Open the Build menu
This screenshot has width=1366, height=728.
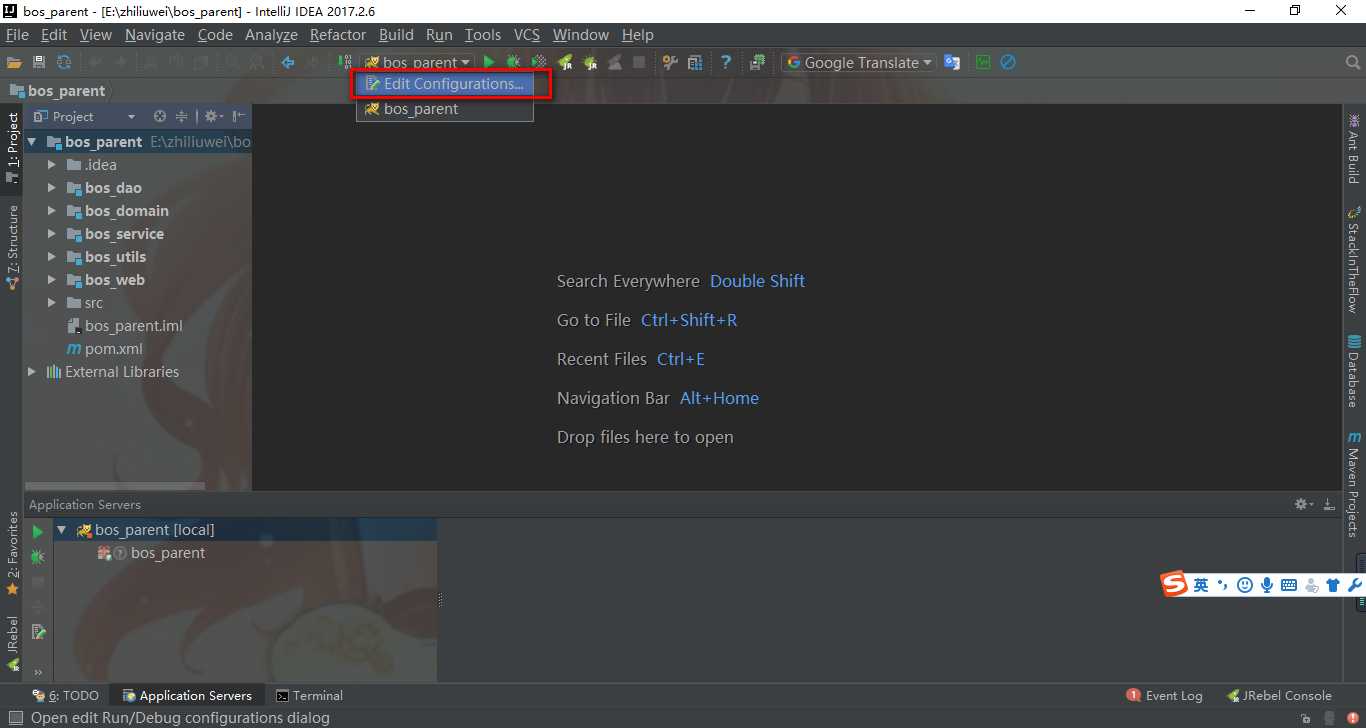(396, 35)
